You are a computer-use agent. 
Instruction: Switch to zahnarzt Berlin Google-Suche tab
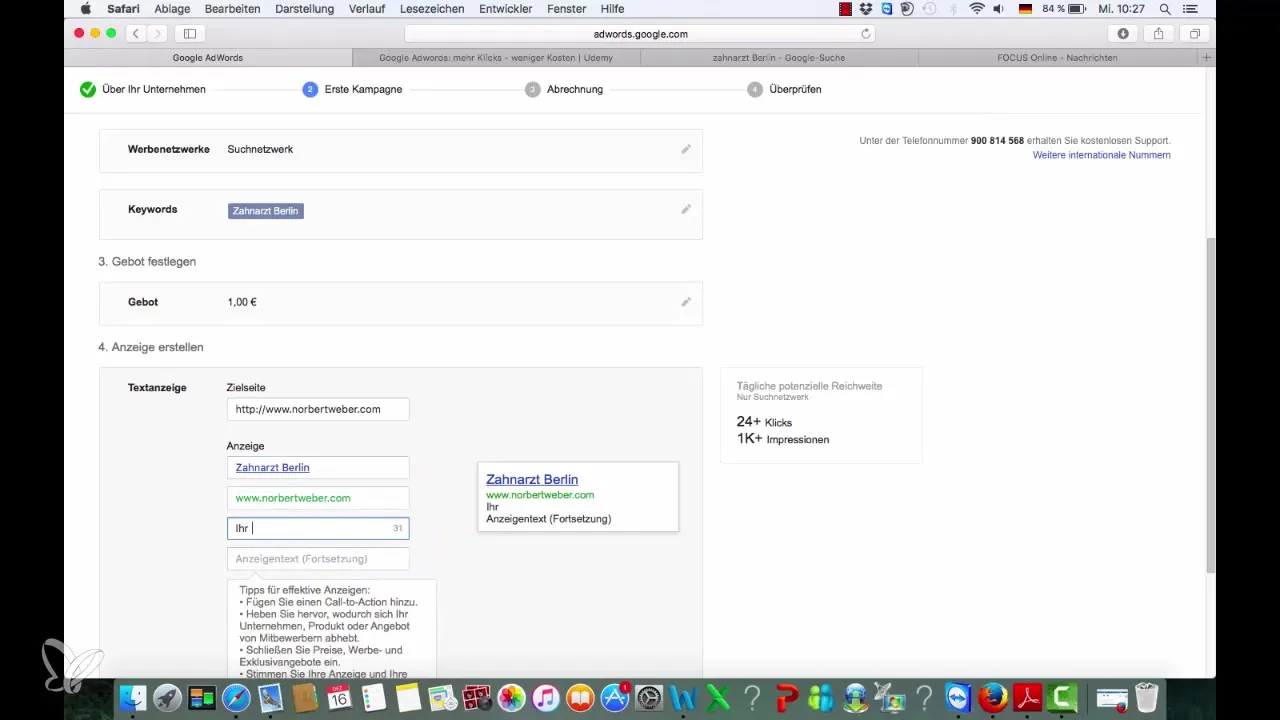coord(778,58)
